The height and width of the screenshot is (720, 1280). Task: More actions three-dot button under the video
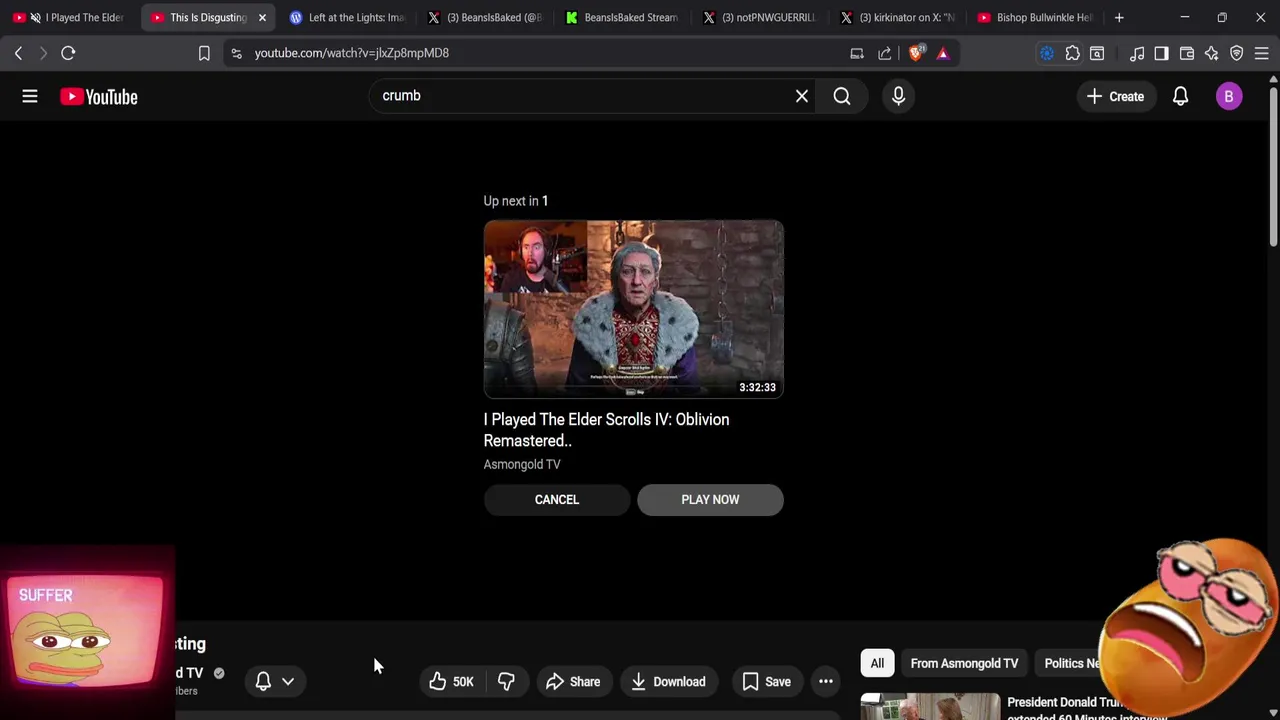(x=826, y=682)
